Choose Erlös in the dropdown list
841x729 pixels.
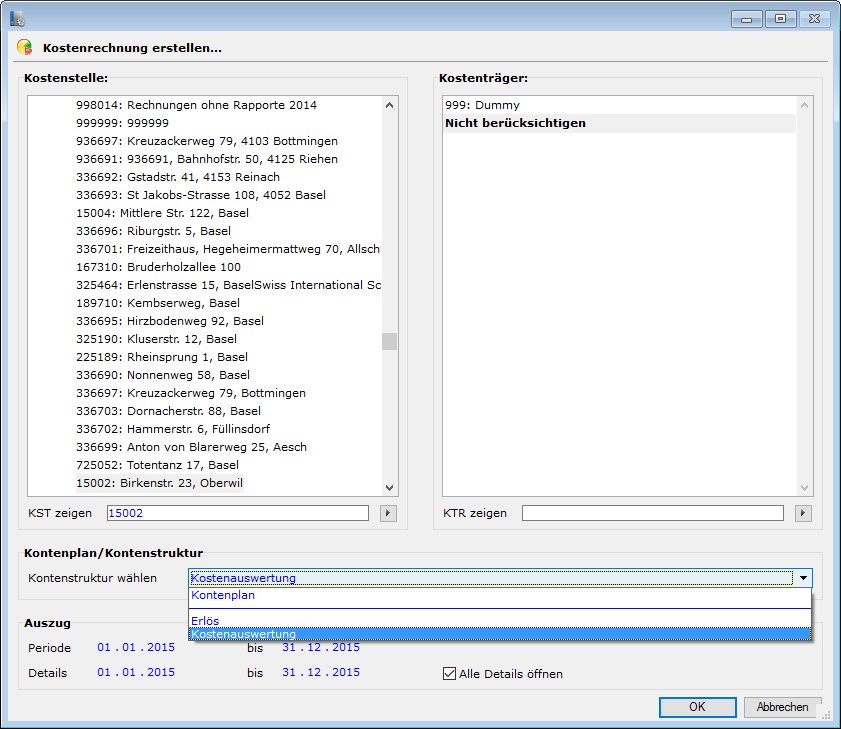point(205,621)
